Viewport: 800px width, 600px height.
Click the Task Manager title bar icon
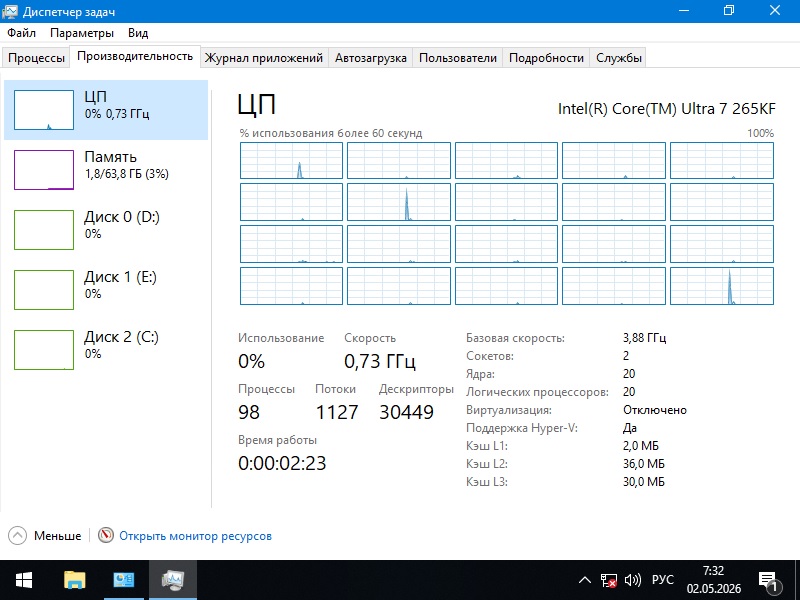pos(10,11)
